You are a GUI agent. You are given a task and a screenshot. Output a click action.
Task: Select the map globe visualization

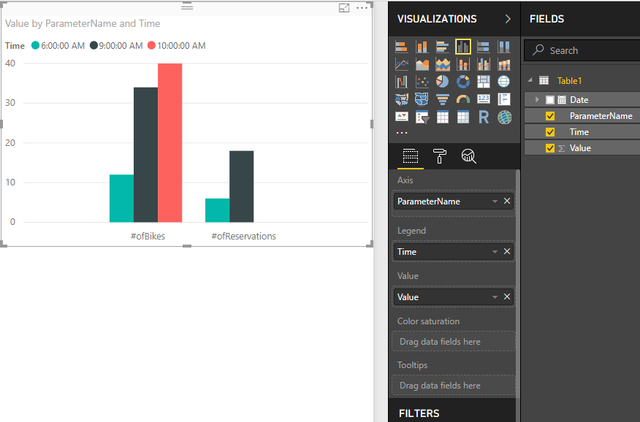(504, 82)
